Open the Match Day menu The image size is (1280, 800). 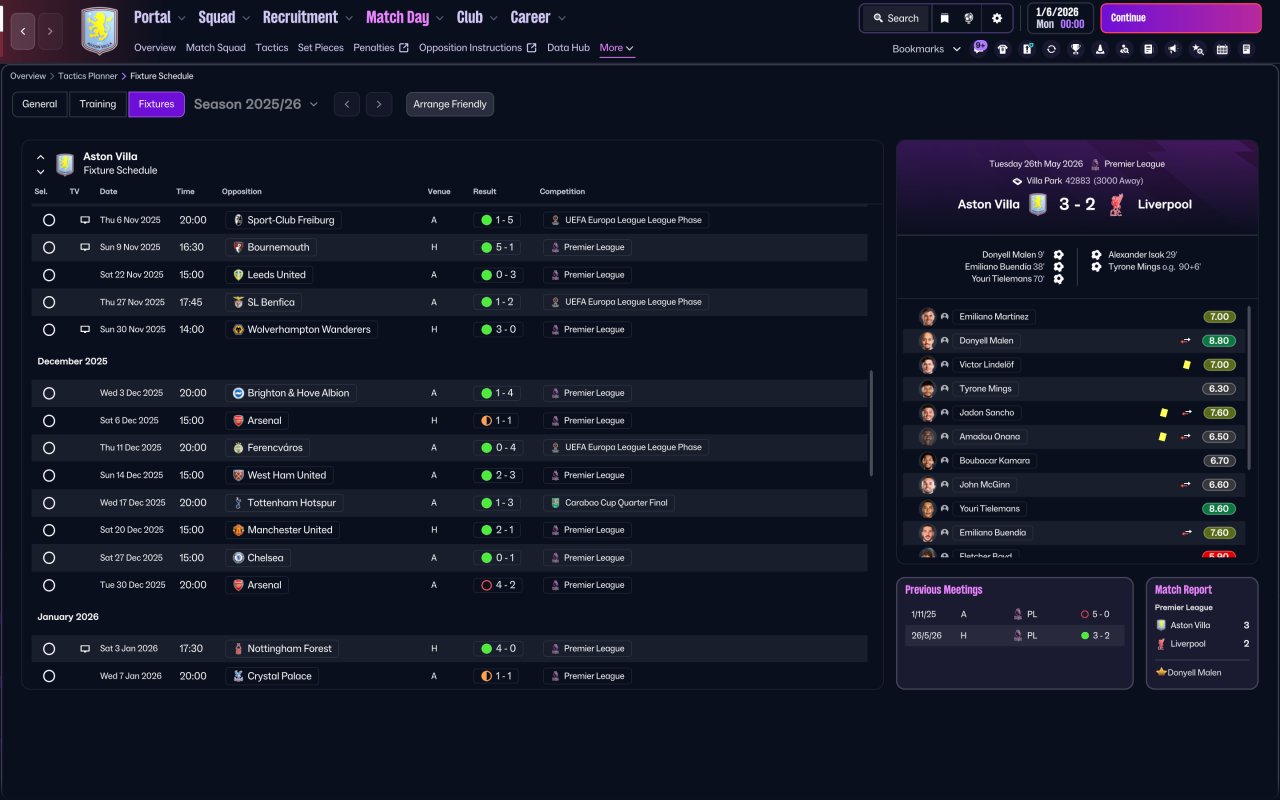tap(397, 17)
